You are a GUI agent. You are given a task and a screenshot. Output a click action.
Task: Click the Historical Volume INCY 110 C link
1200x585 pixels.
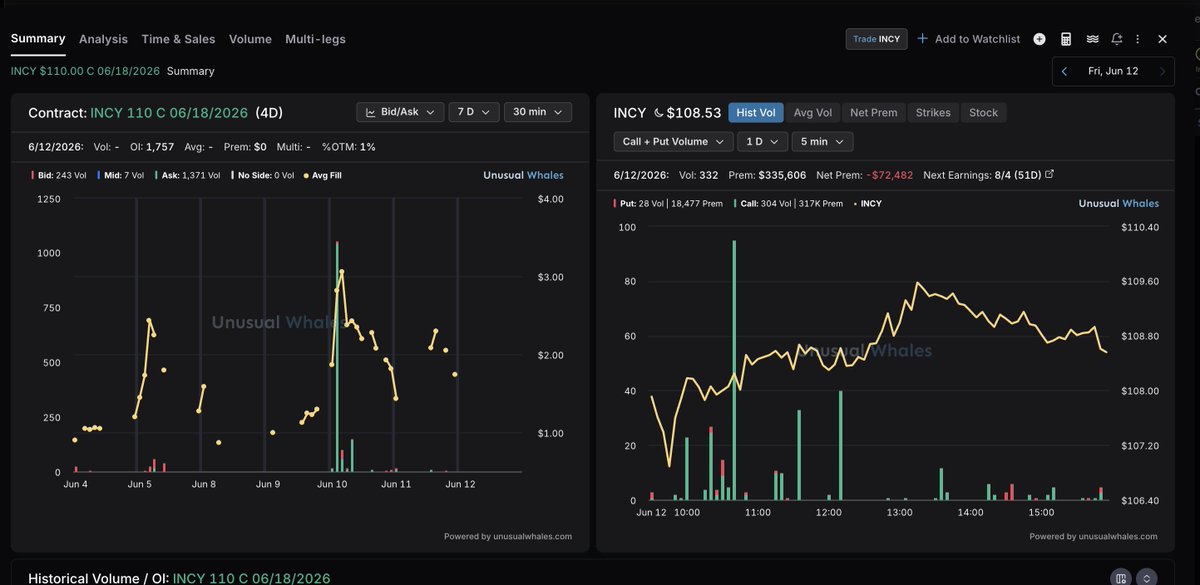pos(251,578)
